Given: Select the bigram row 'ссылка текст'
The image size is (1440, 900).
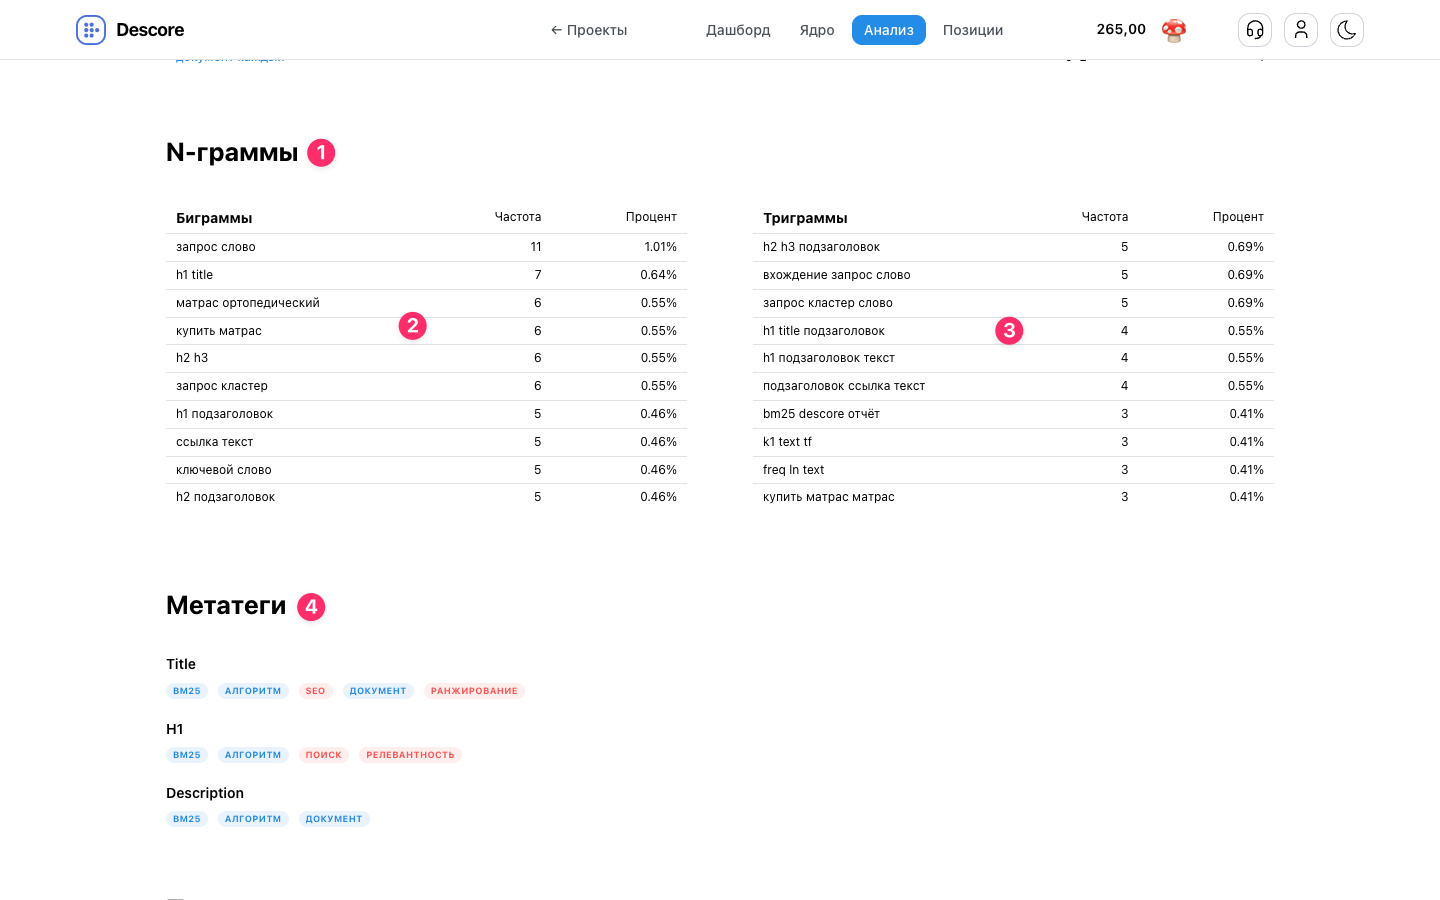Looking at the screenshot, I should [x=426, y=442].
